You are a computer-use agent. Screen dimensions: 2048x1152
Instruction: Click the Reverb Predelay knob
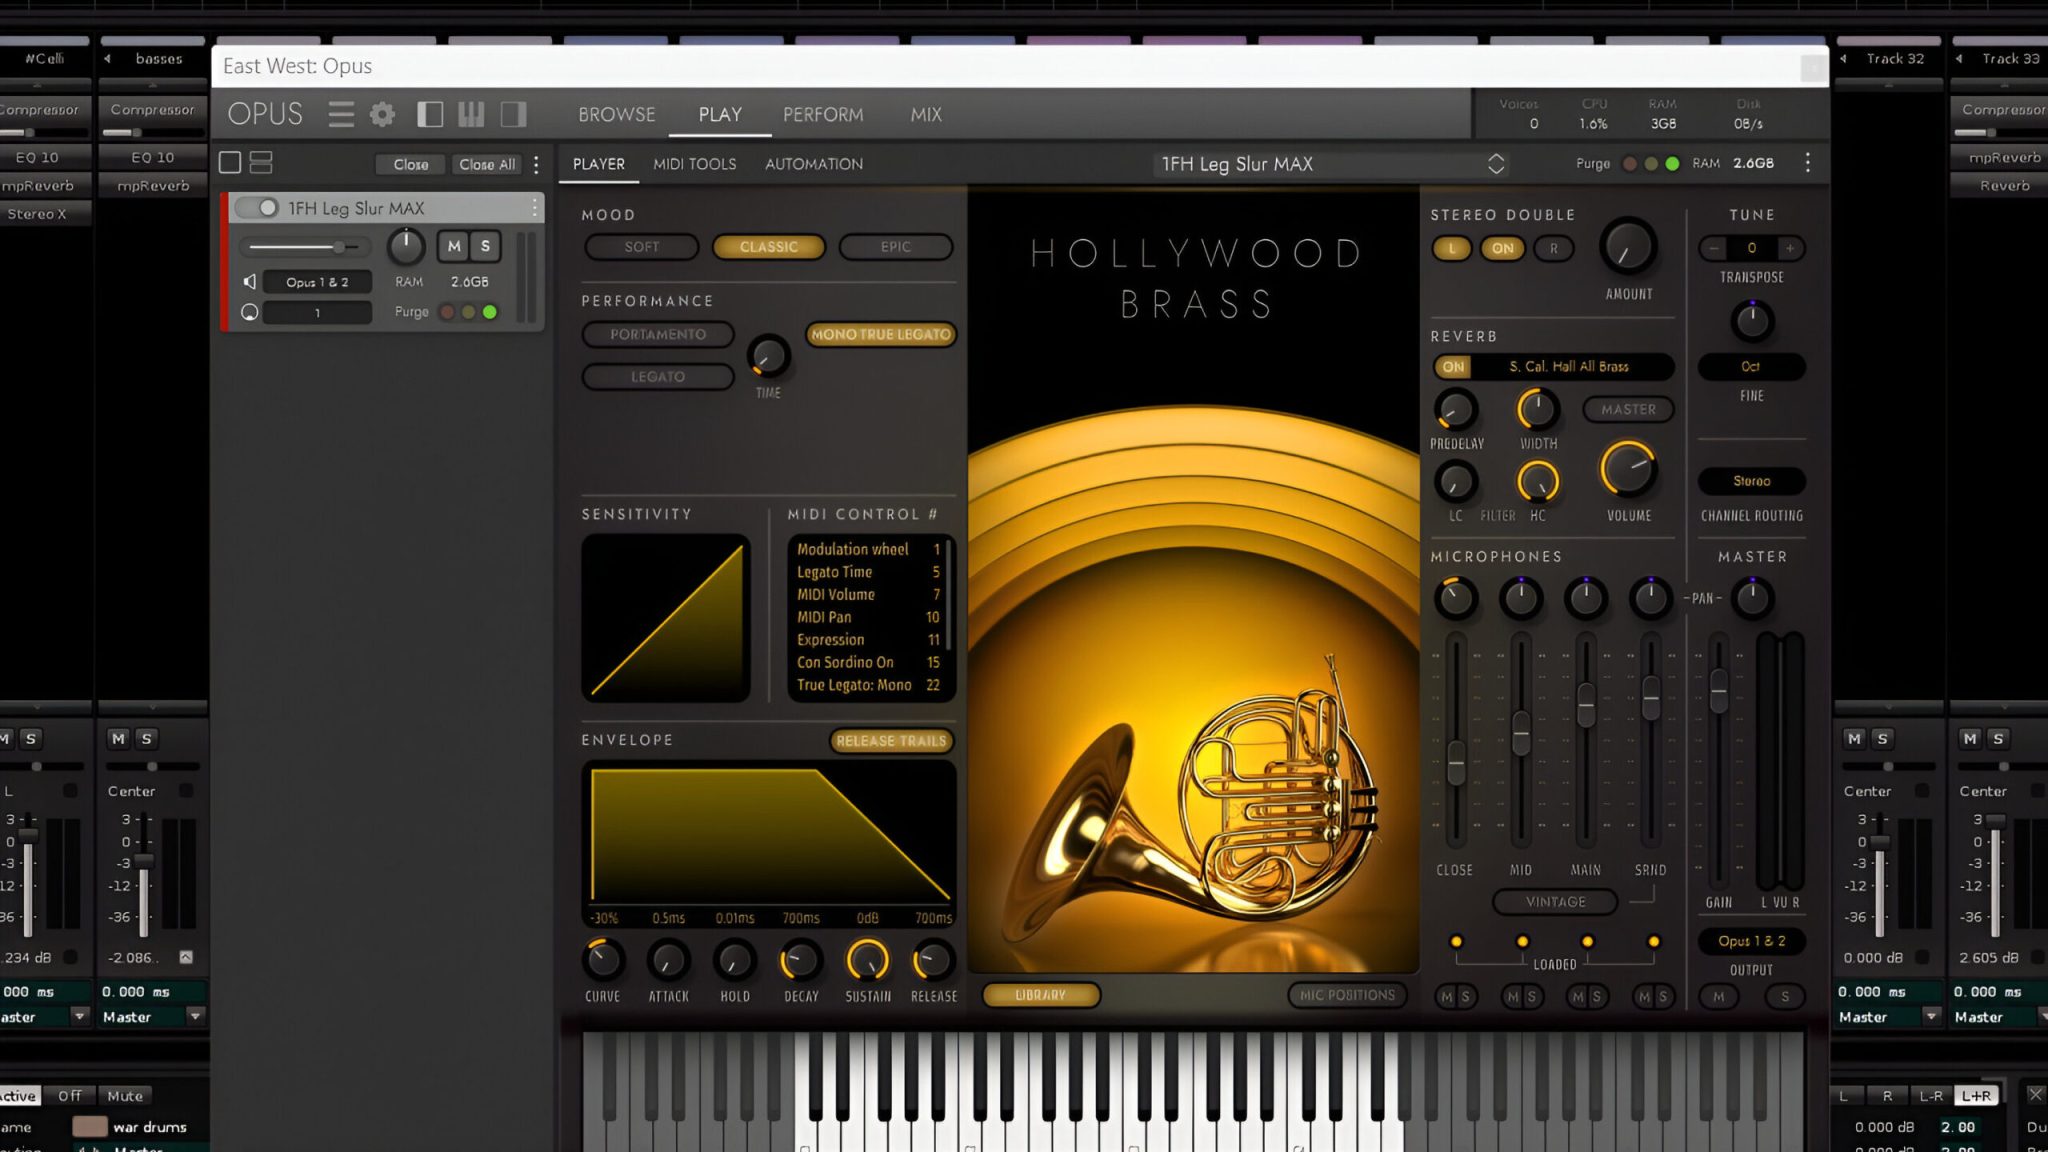point(1456,409)
